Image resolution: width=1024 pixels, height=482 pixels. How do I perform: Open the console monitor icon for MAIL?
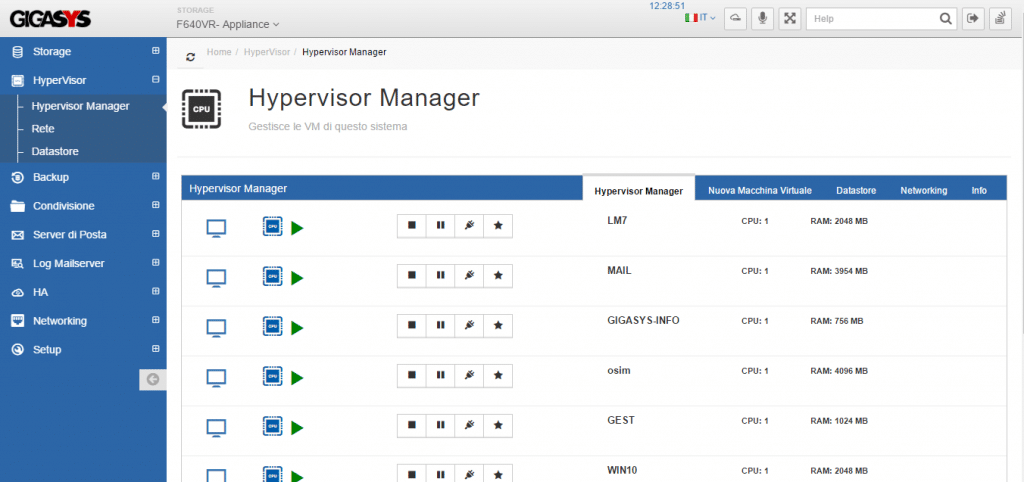pyautogui.click(x=216, y=278)
